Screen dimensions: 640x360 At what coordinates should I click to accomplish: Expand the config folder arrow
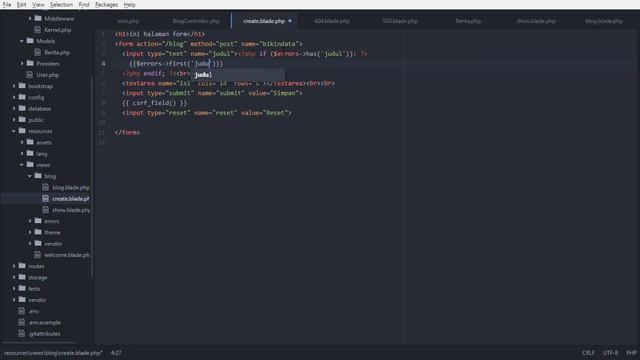(14, 97)
